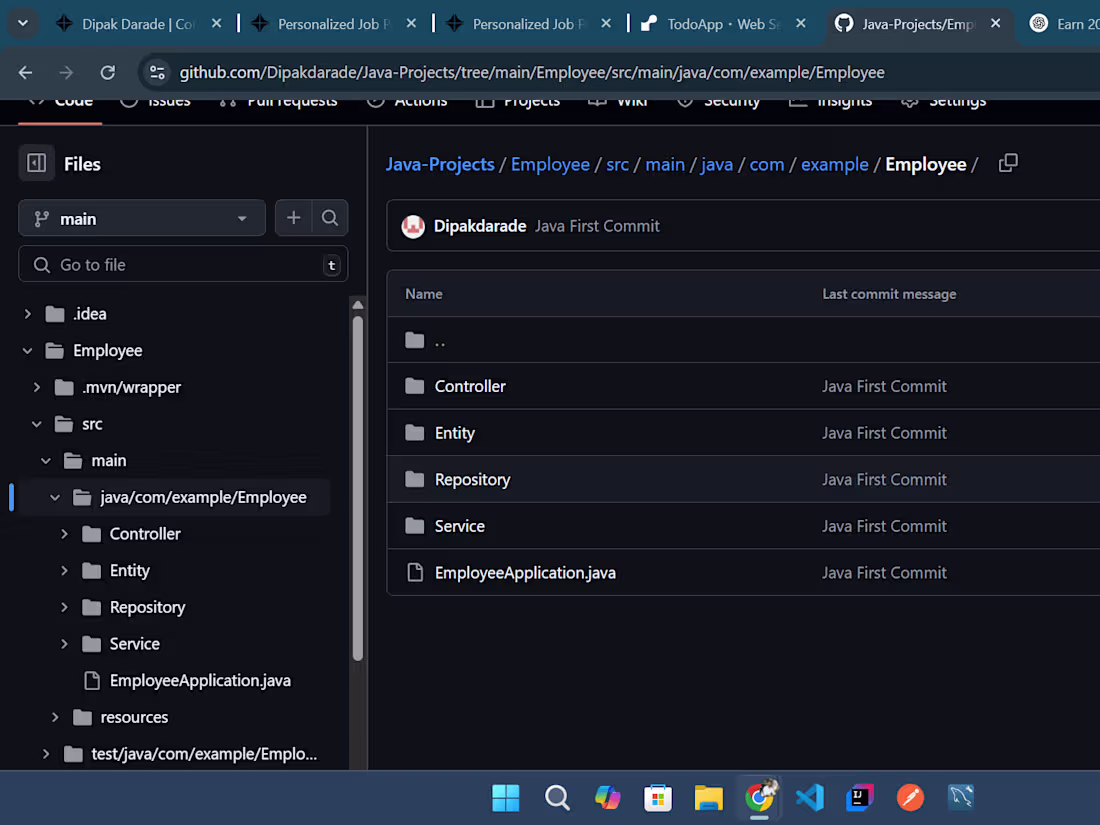Image resolution: width=1100 pixels, height=825 pixels.
Task: Collapse the main folder in tree
Action: click(x=46, y=460)
